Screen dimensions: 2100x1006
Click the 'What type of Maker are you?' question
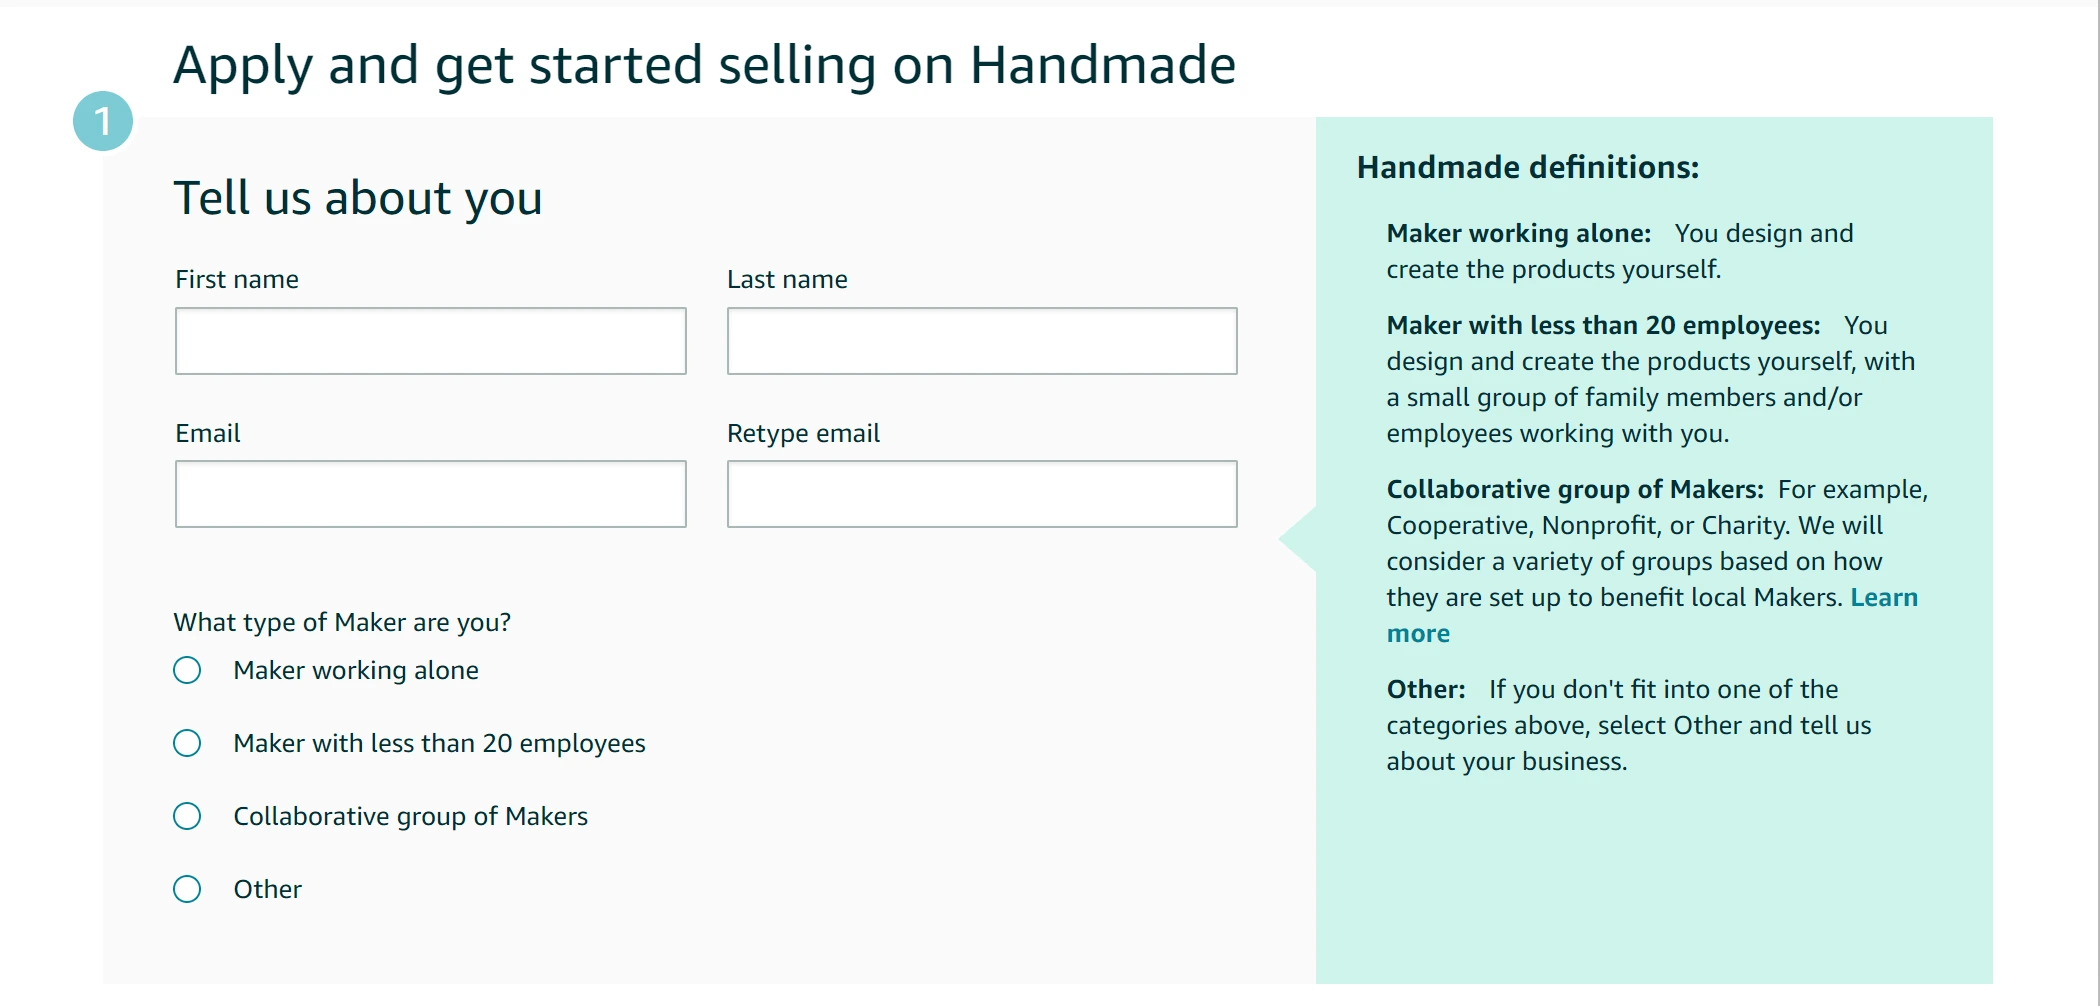tap(342, 622)
